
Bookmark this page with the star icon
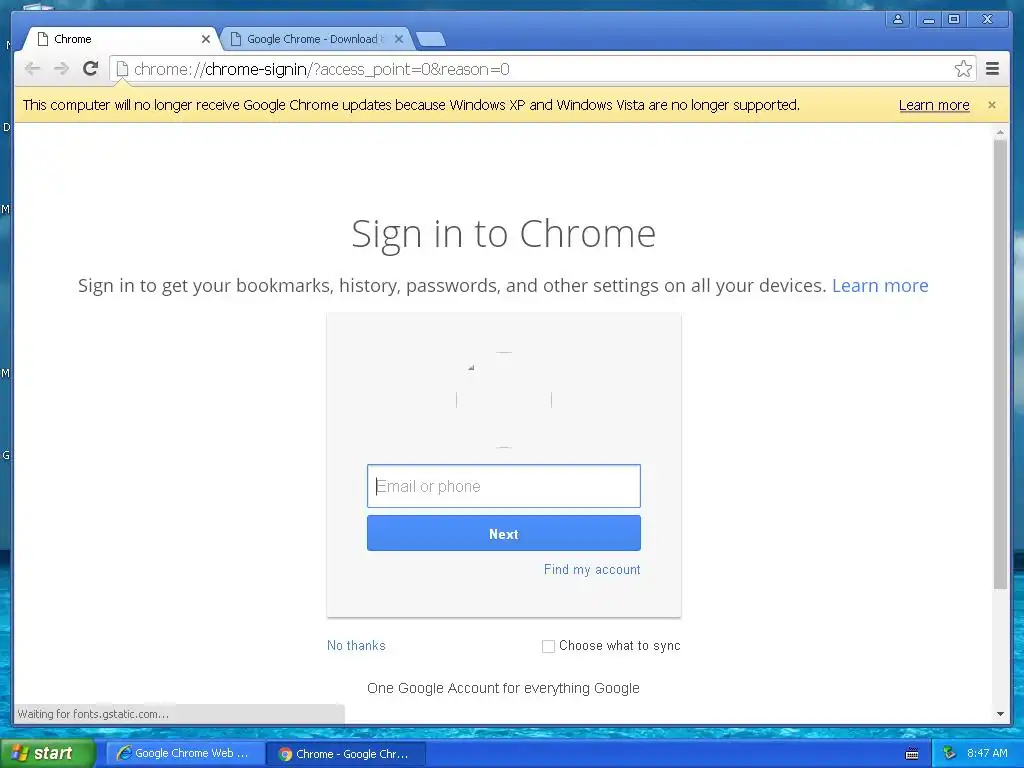tap(963, 69)
